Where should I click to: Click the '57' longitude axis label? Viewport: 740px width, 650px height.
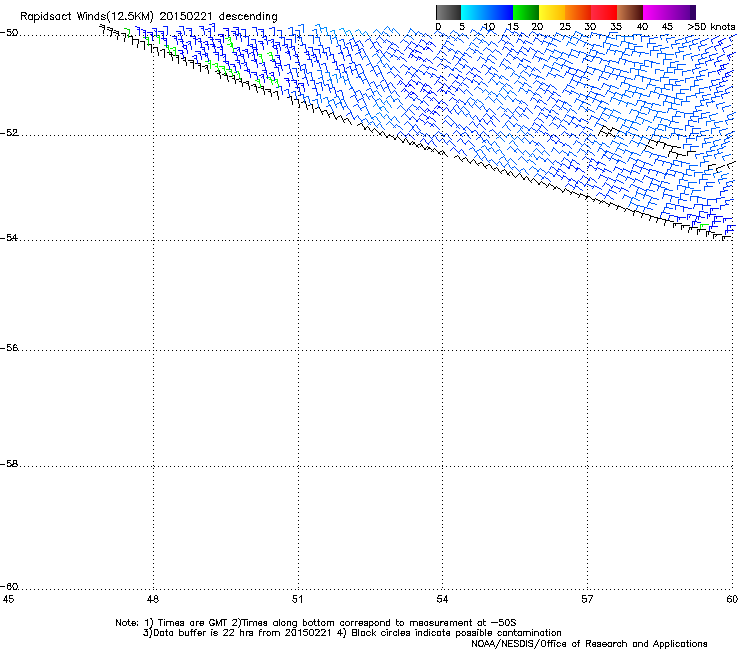tap(587, 599)
